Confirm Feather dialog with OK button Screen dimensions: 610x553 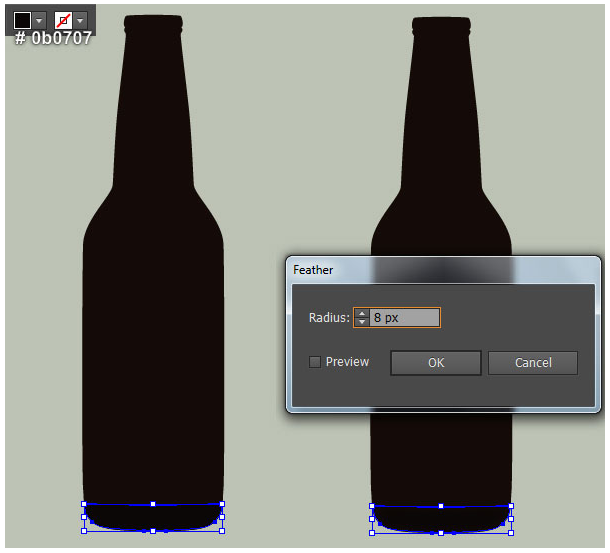(436, 363)
